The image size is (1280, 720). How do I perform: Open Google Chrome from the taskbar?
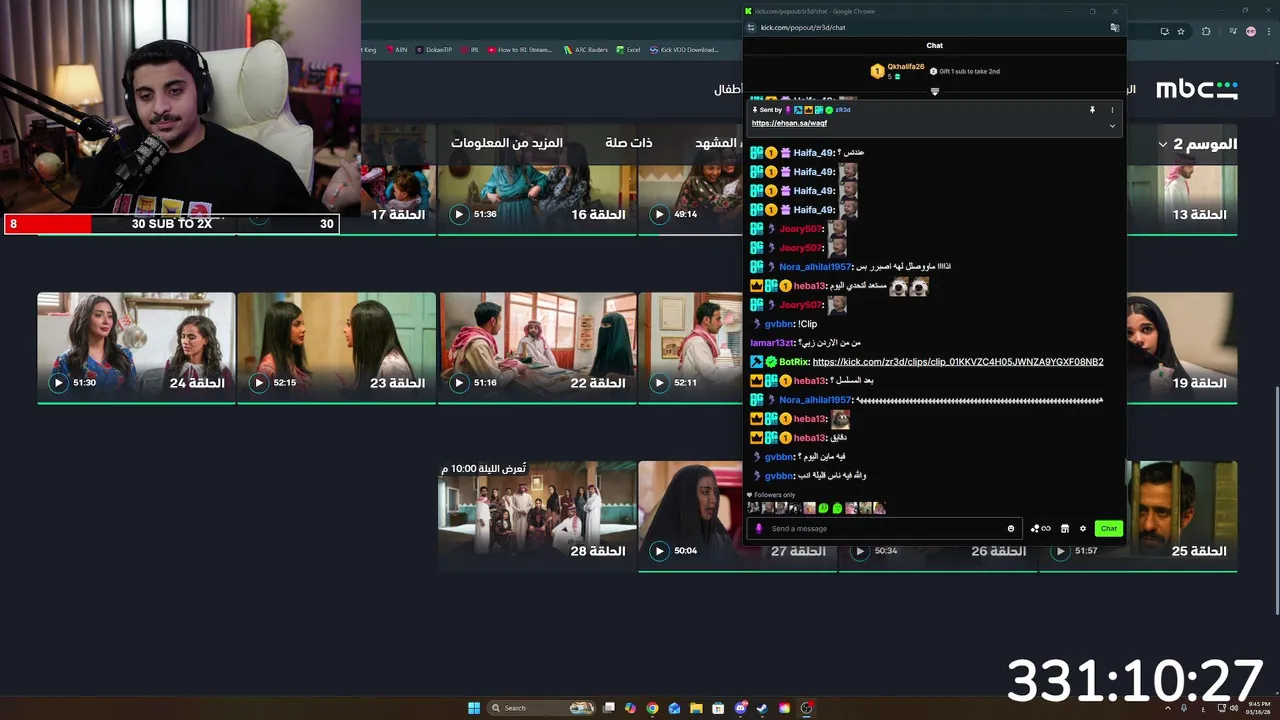pos(652,708)
